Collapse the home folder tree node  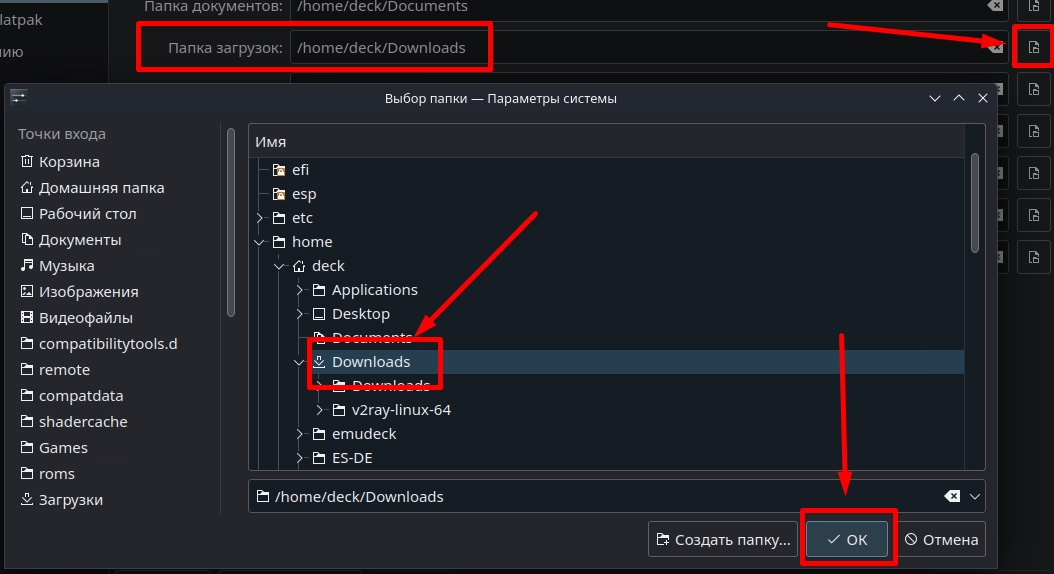coord(260,242)
